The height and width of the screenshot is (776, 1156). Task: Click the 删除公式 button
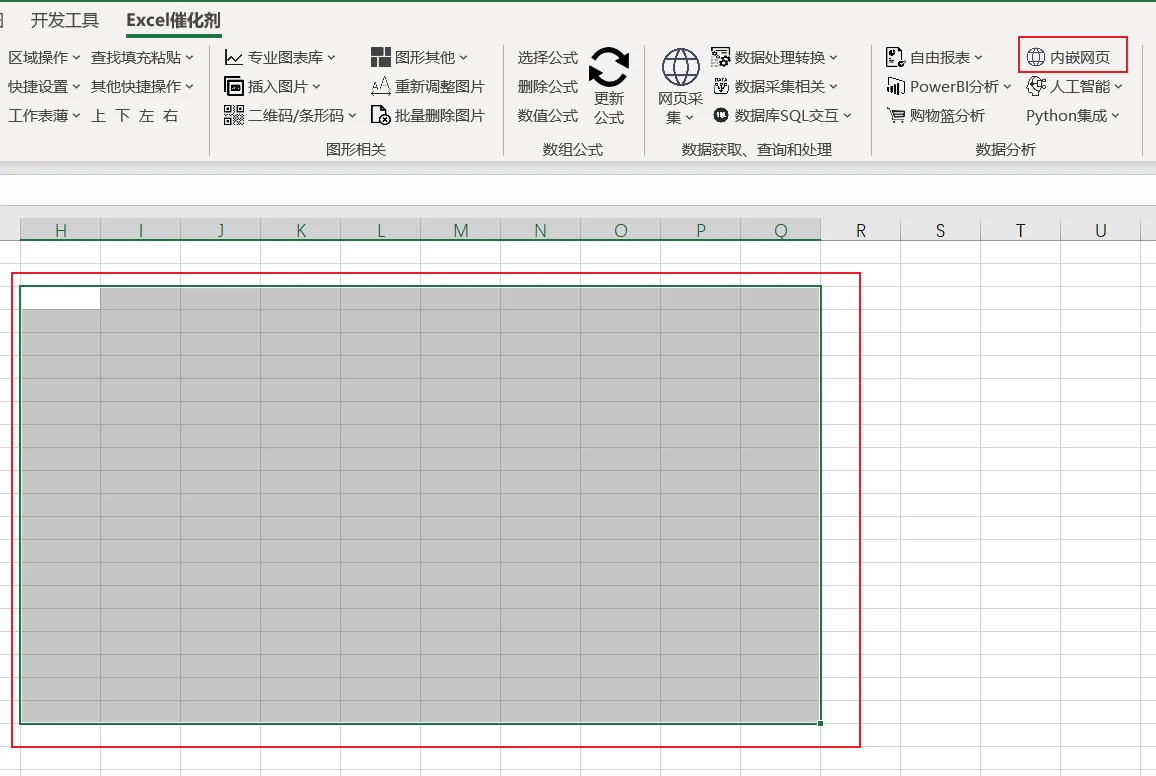point(548,86)
